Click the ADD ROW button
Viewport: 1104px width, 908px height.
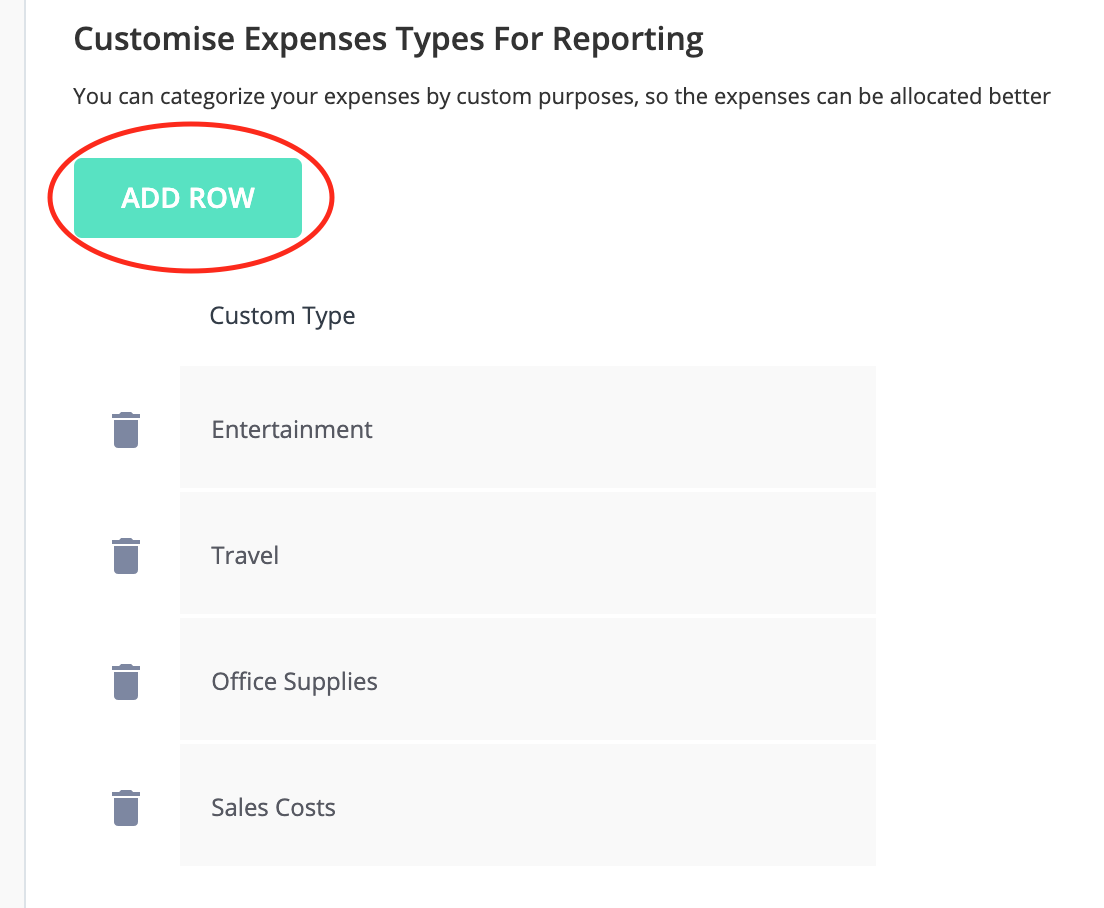(188, 198)
